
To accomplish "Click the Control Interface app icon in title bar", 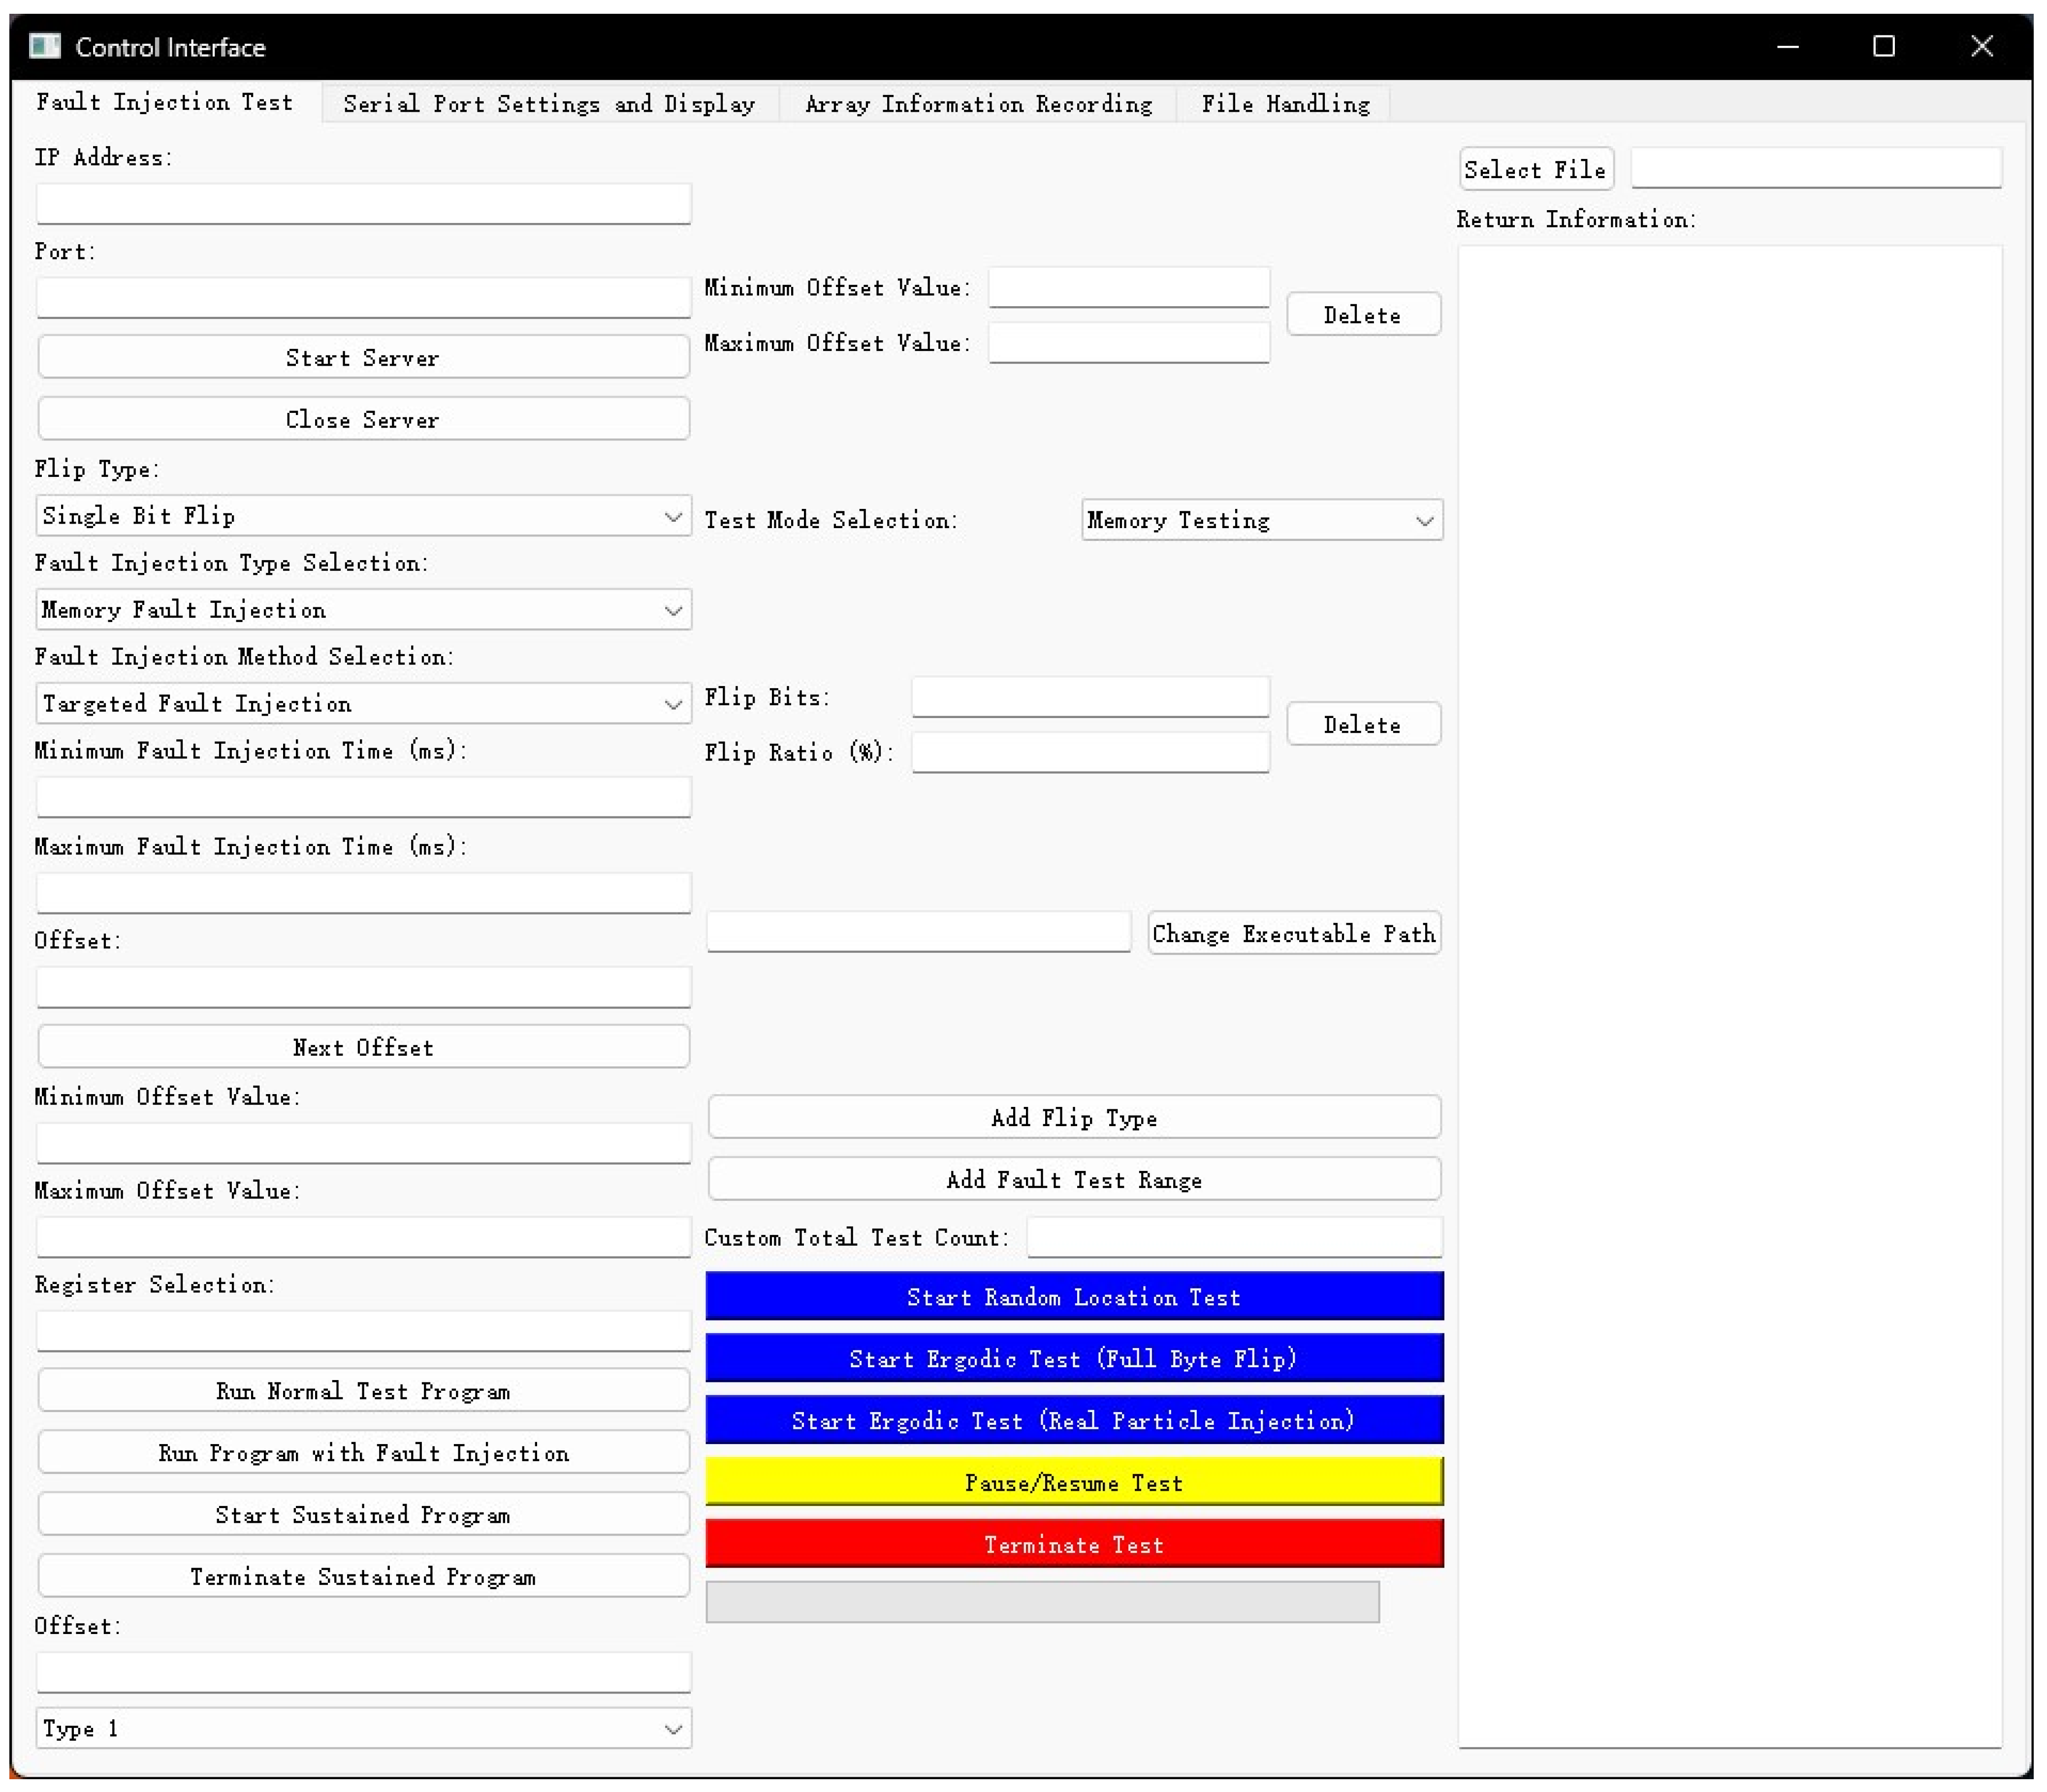I will tap(44, 46).
